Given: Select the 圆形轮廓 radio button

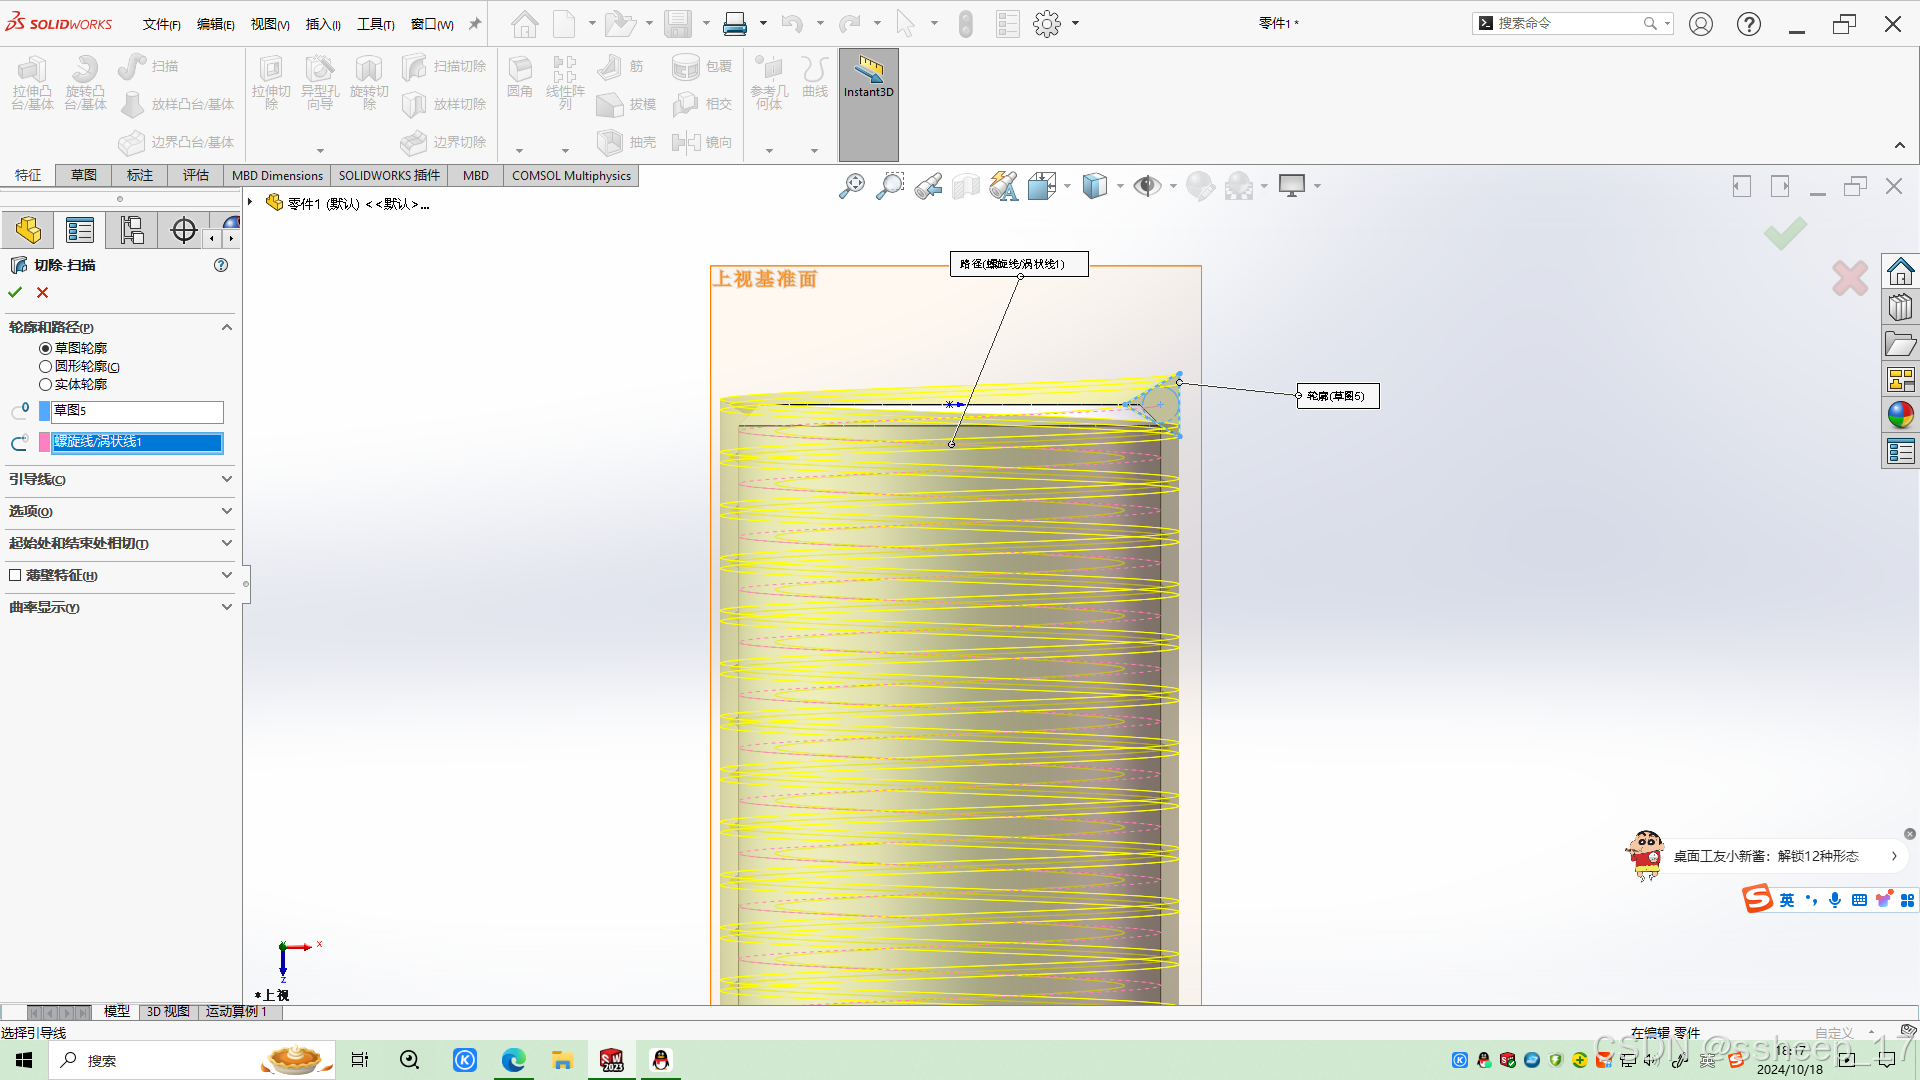Looking at the screenshot, I should [x=46, y=366].
